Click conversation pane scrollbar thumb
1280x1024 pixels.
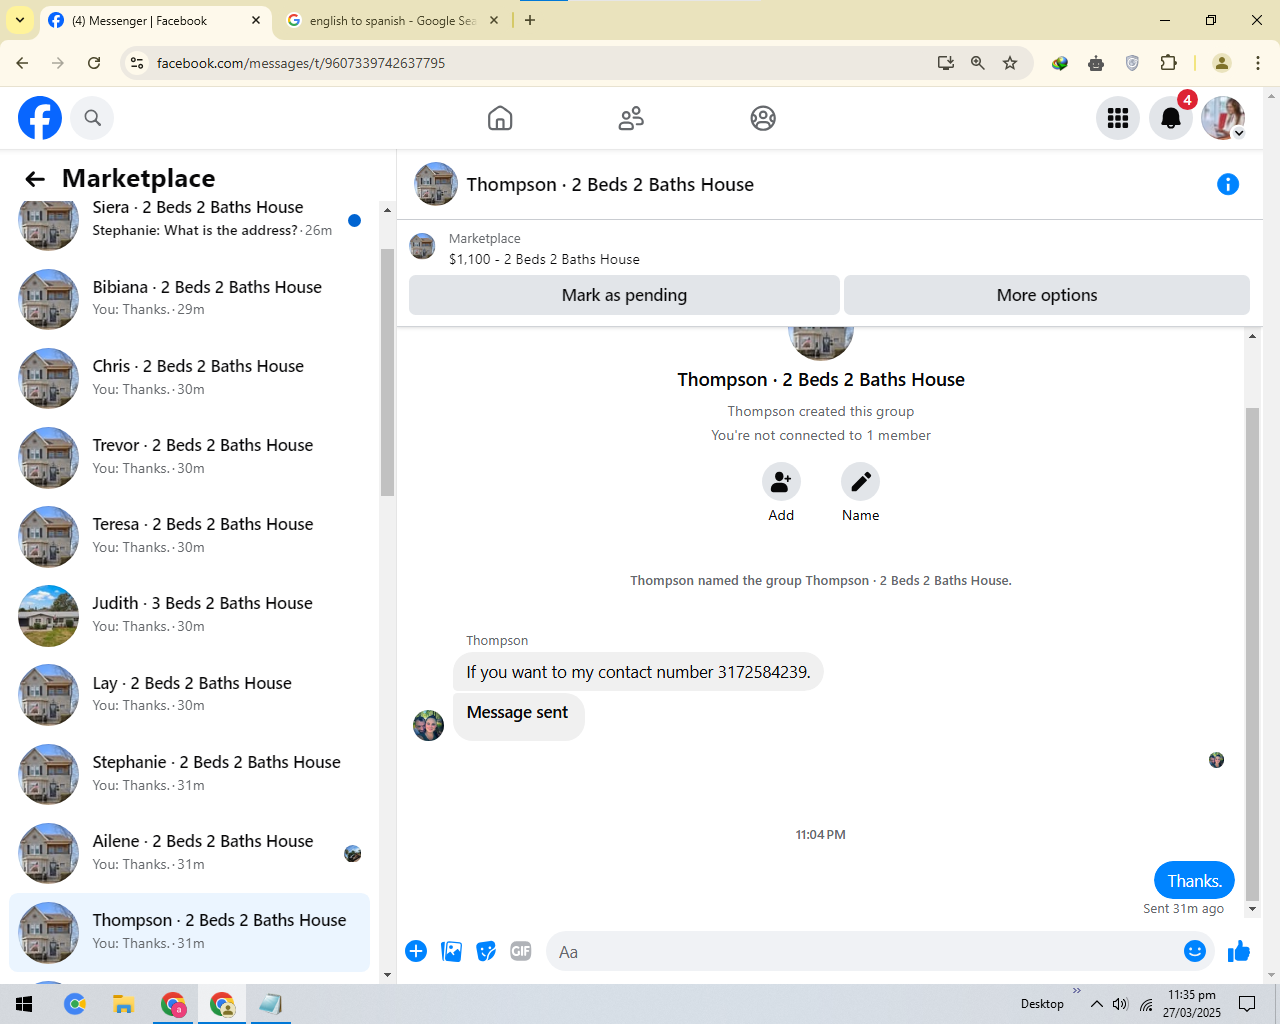click(1252, 652)
